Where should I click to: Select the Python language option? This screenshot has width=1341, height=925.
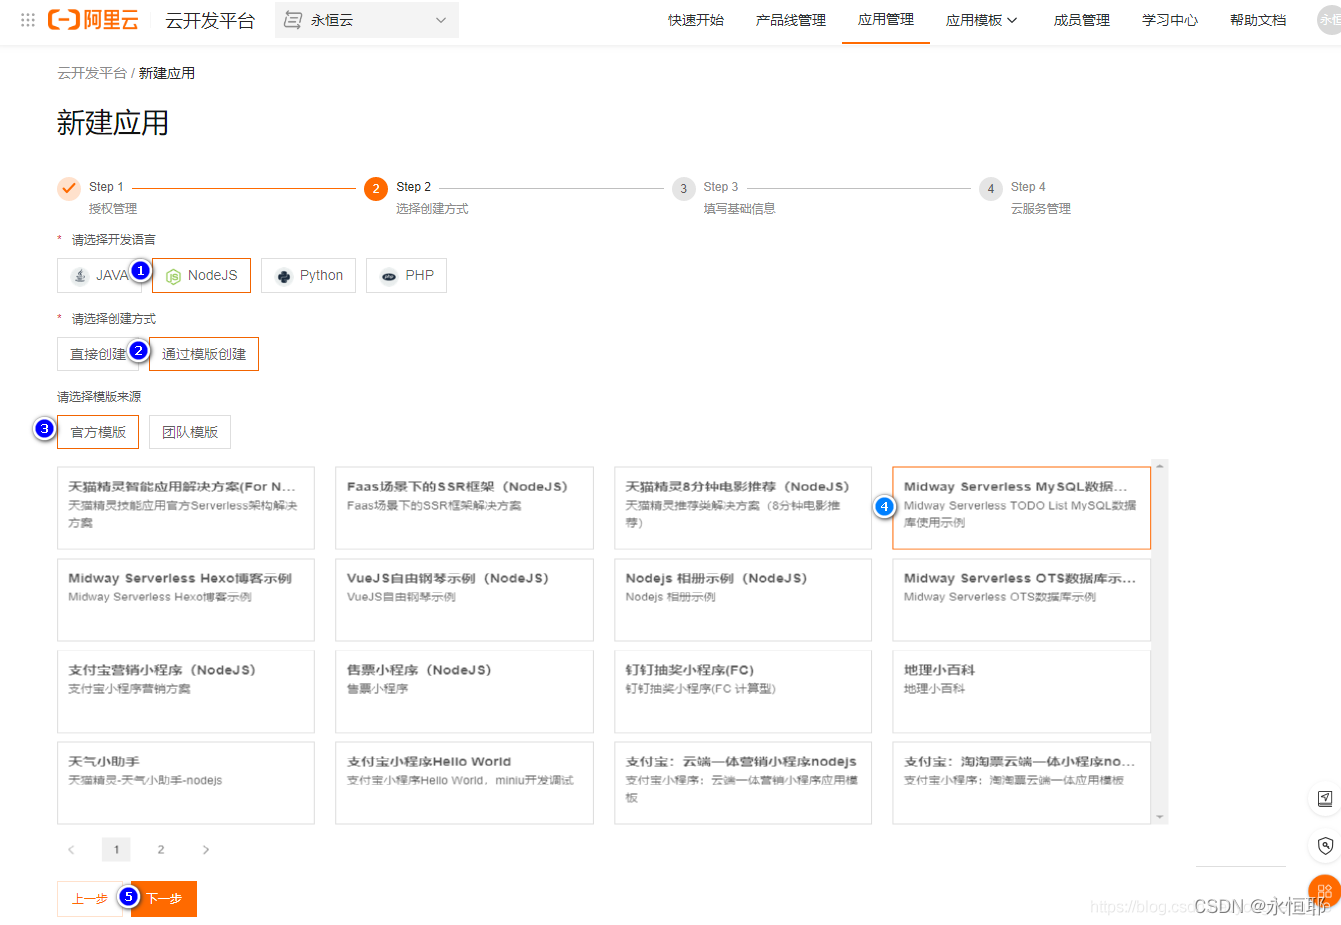(309, 275)
